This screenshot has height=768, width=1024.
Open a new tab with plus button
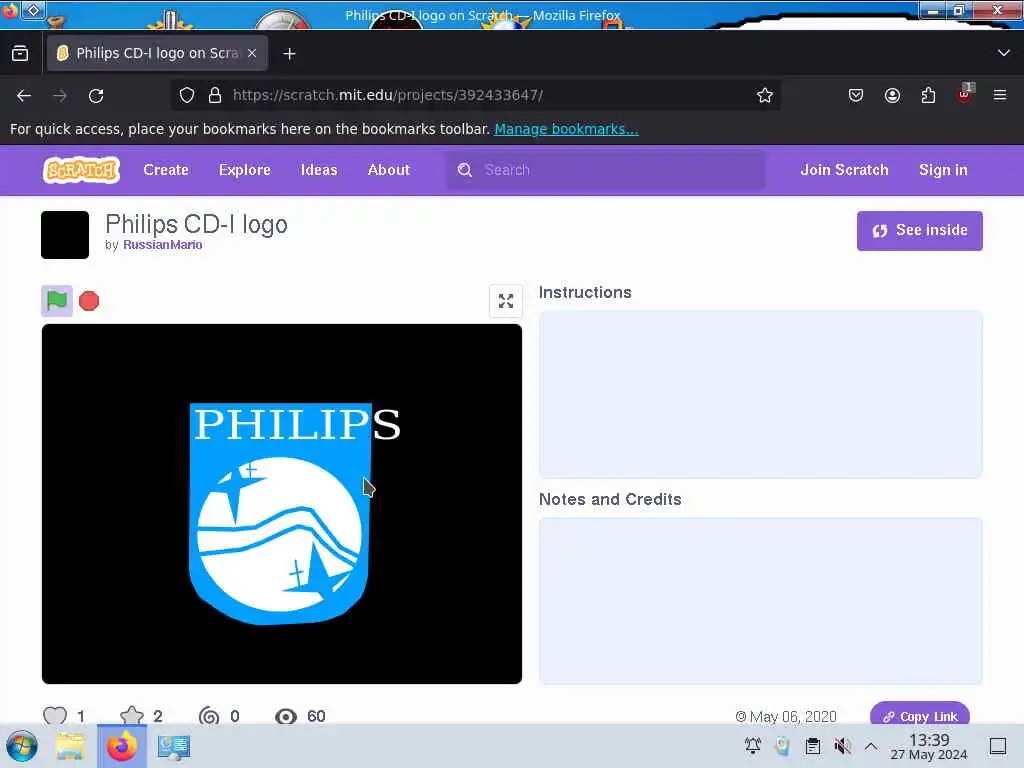pos(289,54)
